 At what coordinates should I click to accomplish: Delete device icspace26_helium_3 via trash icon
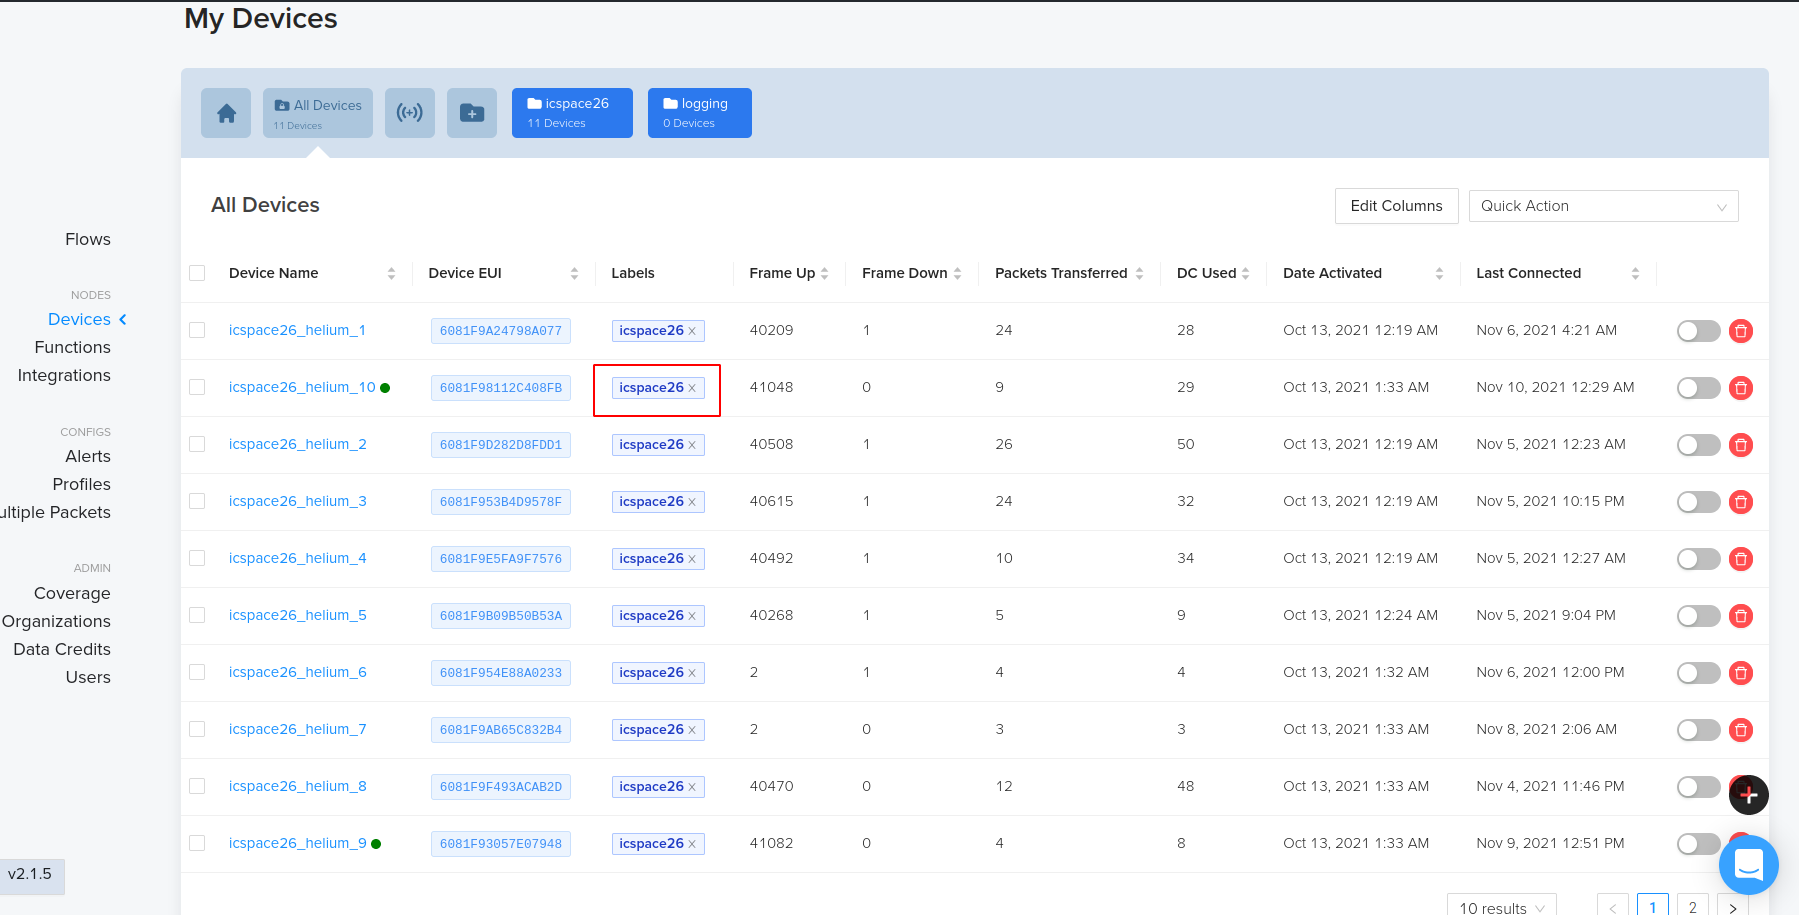(x=1741, y=502)
